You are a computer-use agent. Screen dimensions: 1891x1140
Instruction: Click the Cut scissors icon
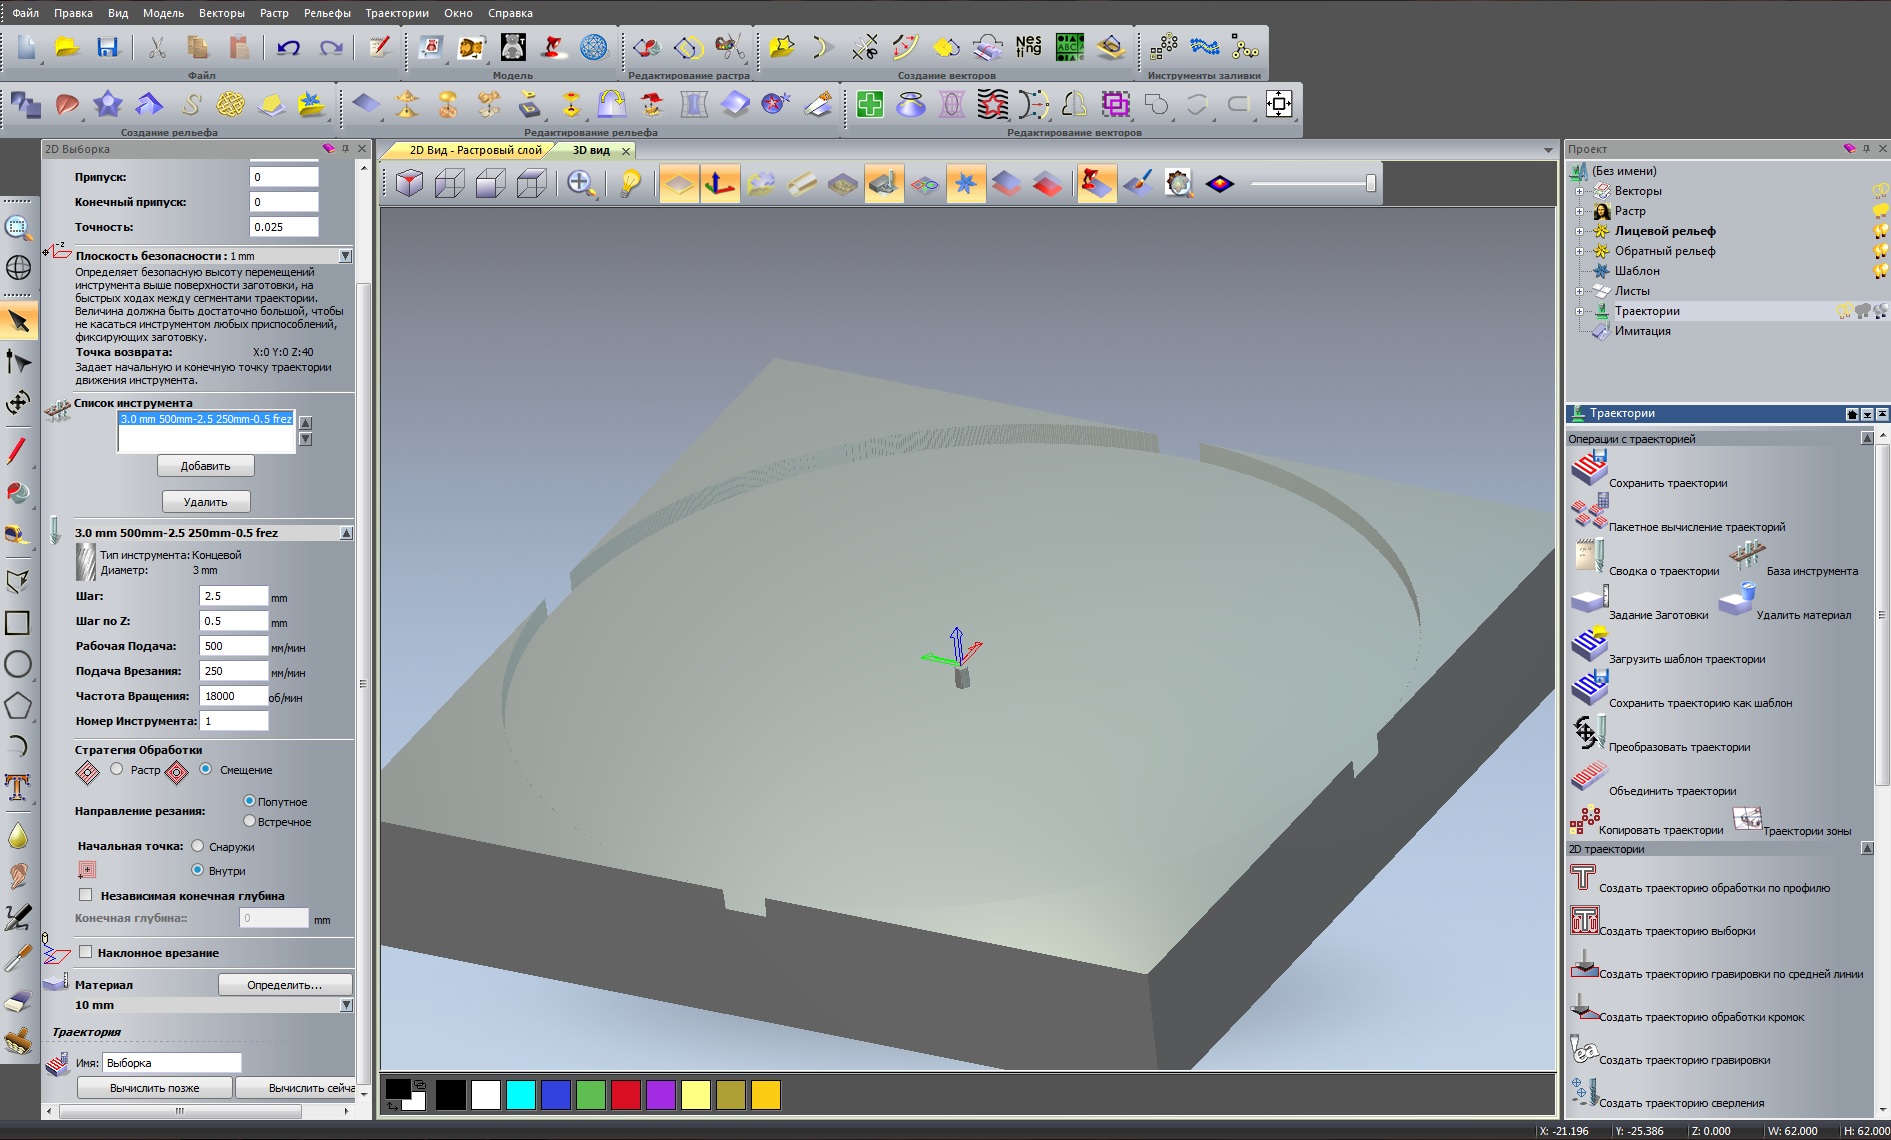pyautogui.click(x=157, y=47)
